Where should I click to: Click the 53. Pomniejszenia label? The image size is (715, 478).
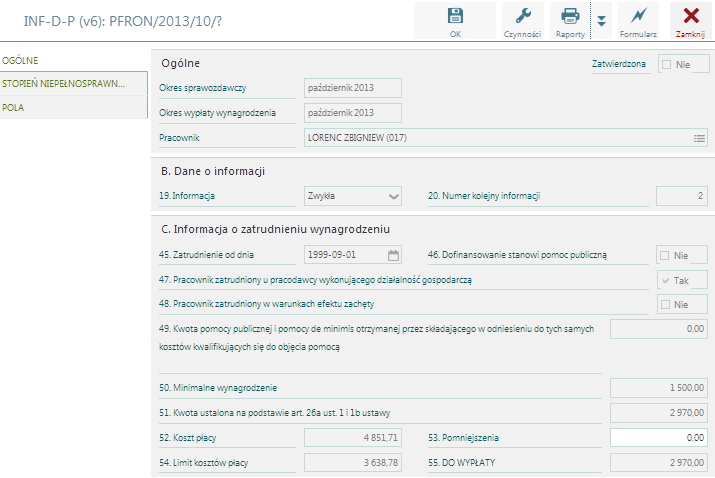(x=463, y=438)
